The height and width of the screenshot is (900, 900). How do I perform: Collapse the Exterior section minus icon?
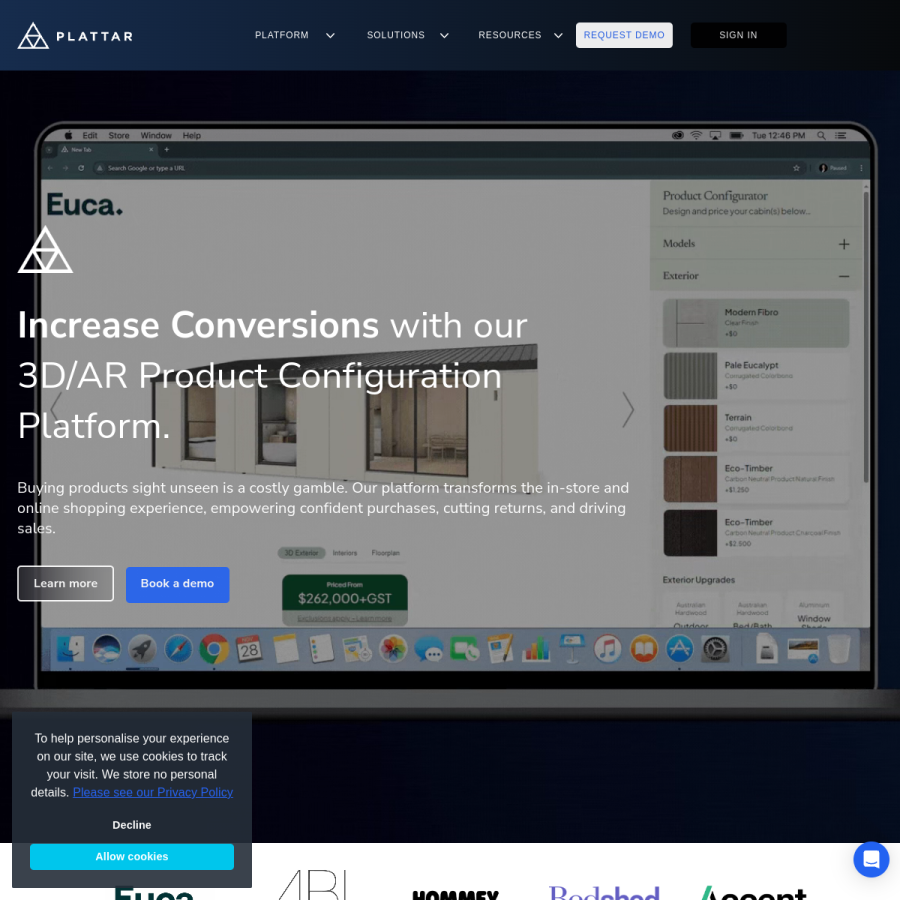coord(844,276)
